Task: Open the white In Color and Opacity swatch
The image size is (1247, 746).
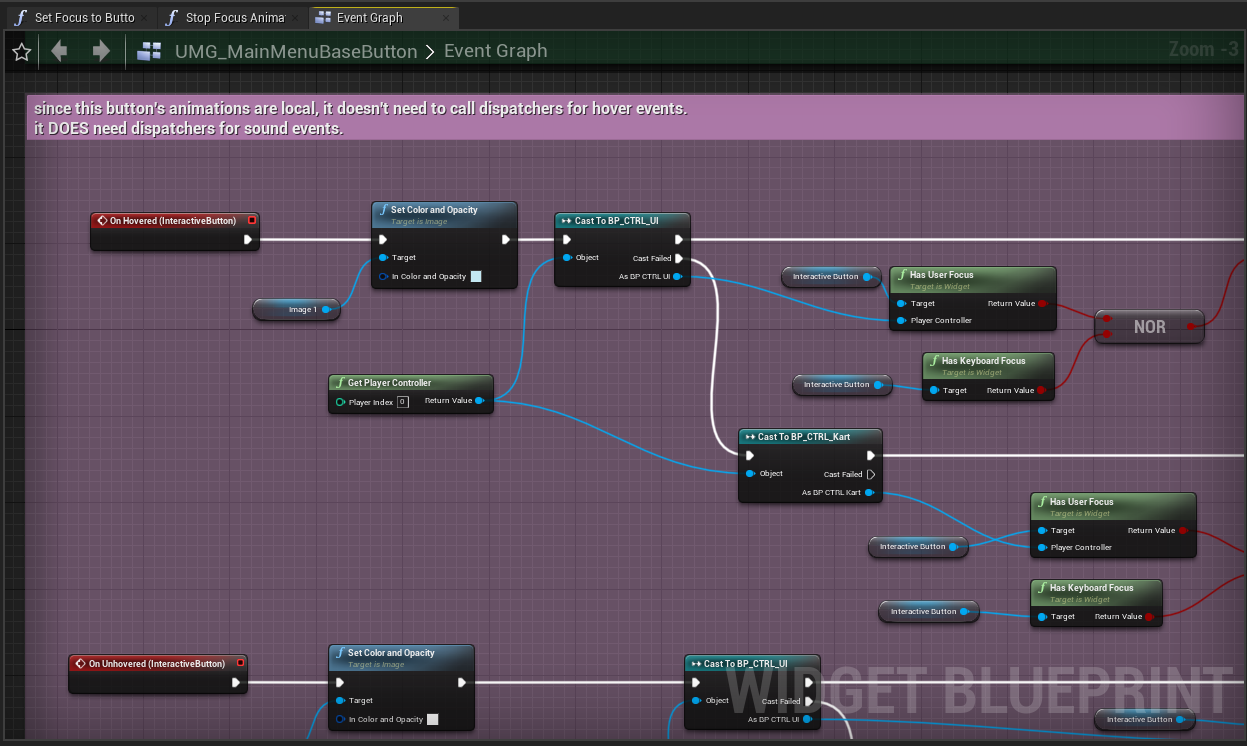Action: pyautogui.click(x=433, y=720)
